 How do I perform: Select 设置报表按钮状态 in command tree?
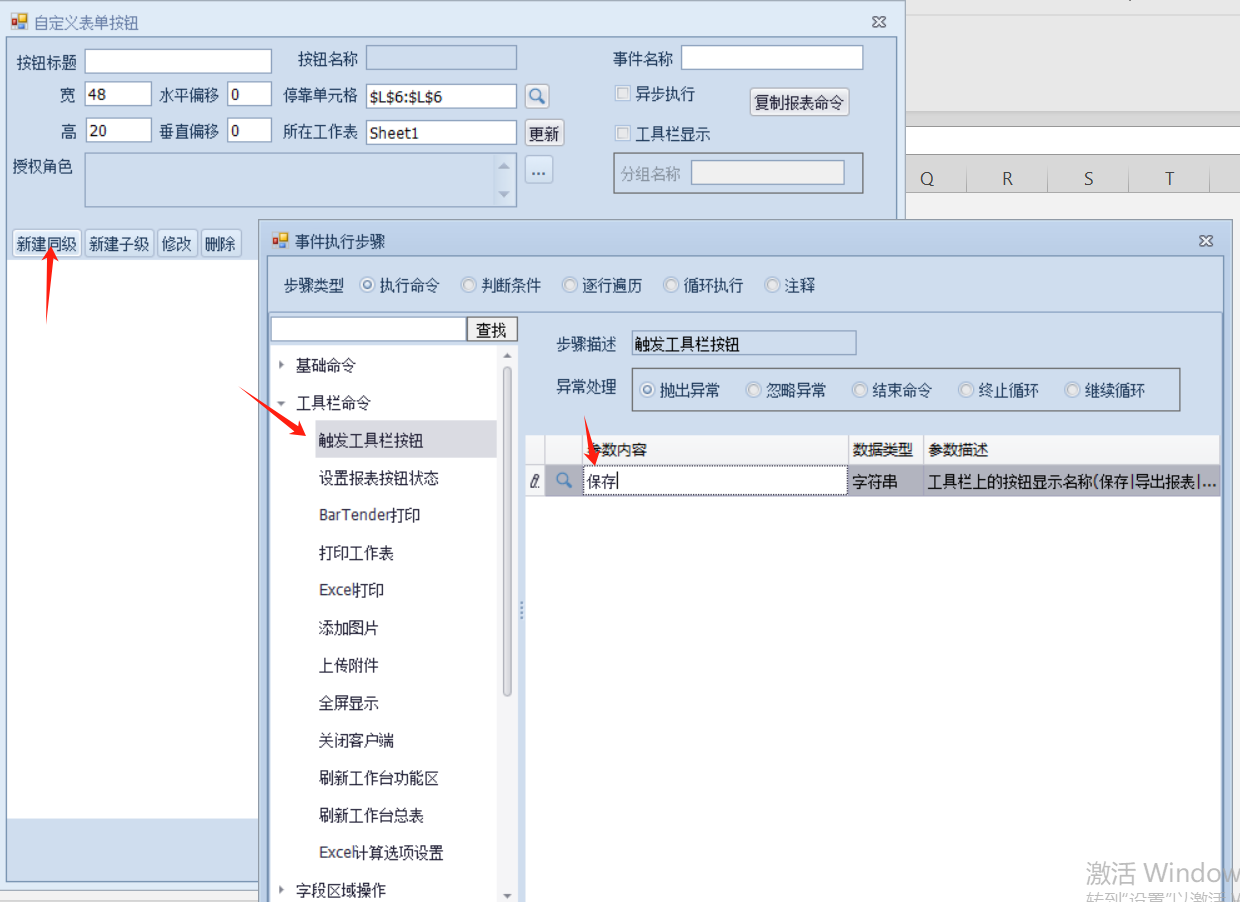(378, 478)
